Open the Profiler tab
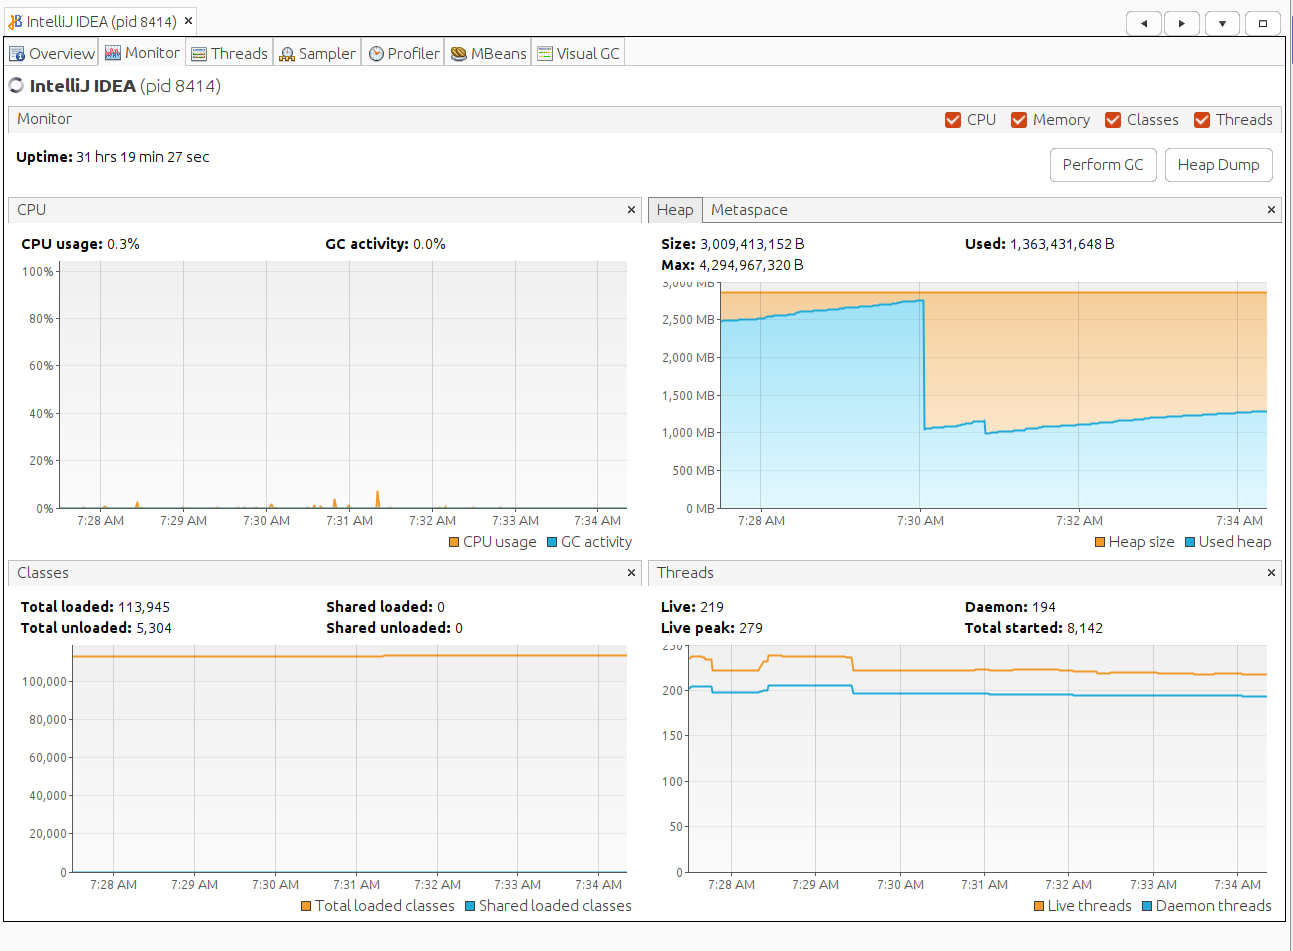The height and width of the screenshot is (951, 1293). coord(404,54)
